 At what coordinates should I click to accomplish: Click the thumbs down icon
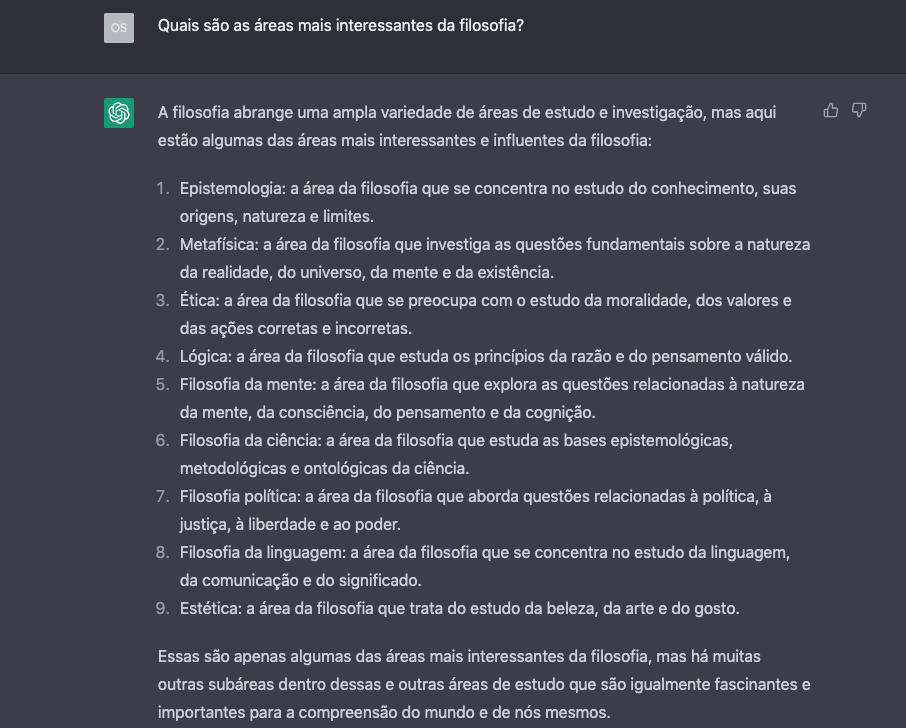coord(858,111)
